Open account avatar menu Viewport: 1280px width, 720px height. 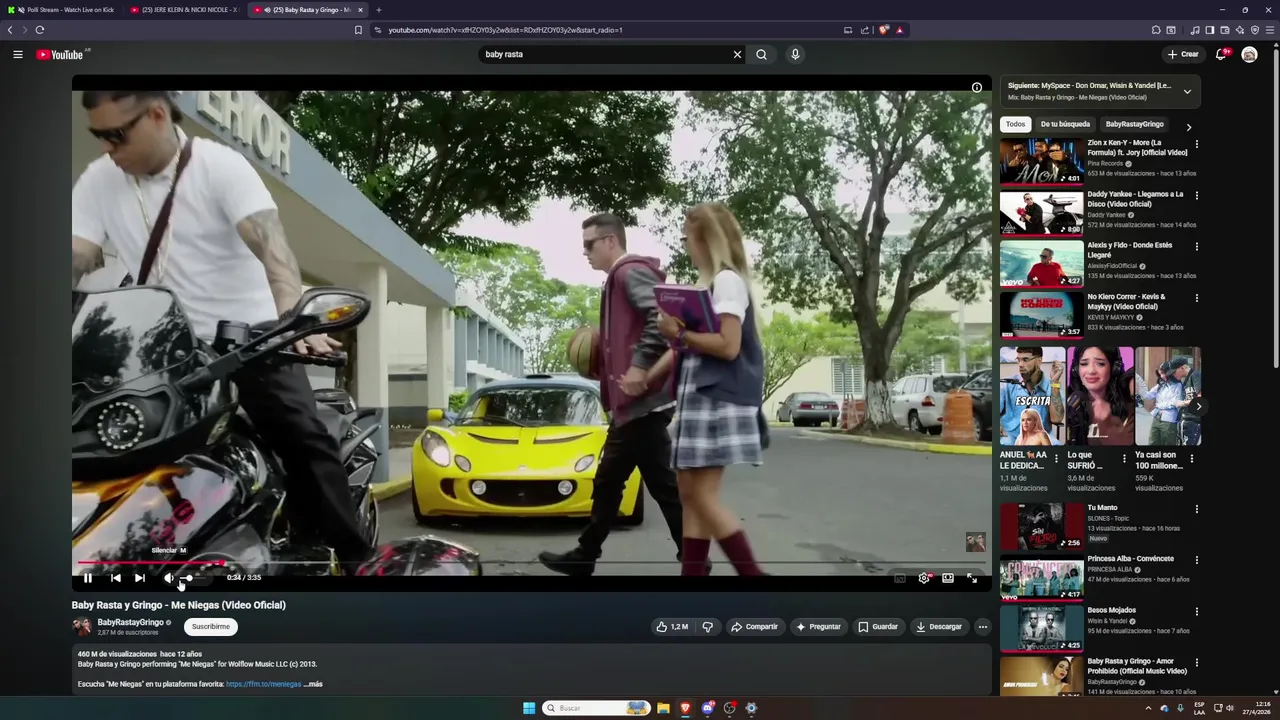[x=1249, y=54]
